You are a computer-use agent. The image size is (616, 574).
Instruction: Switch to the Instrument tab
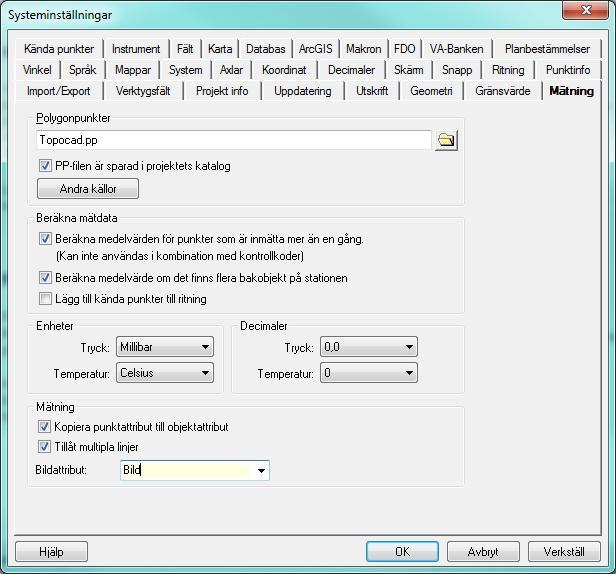(136, 49)
